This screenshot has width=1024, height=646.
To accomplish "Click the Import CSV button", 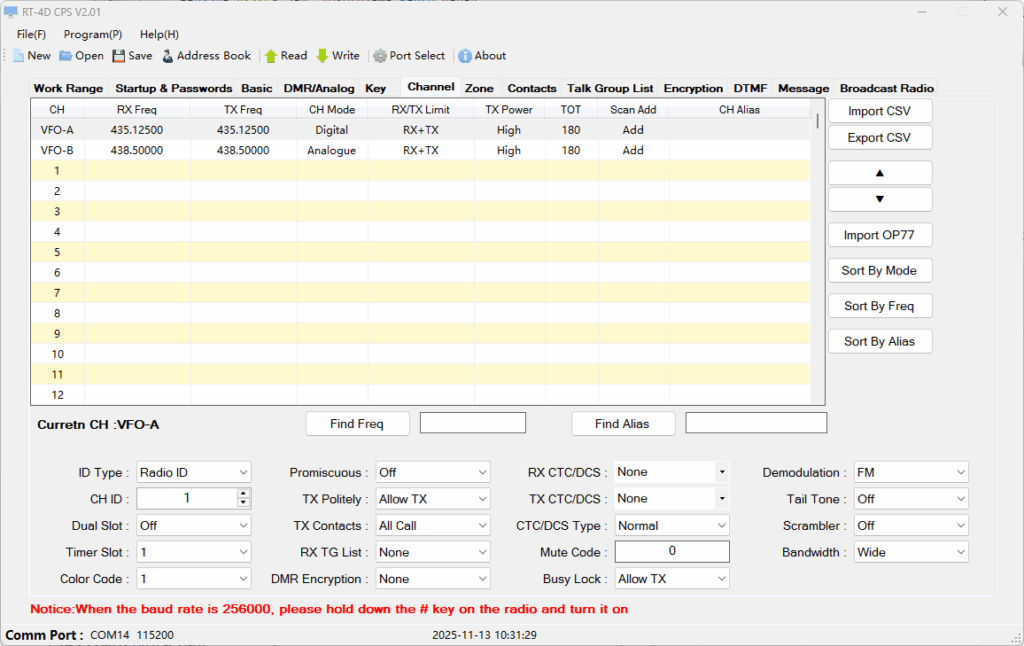I will (880, 111).
